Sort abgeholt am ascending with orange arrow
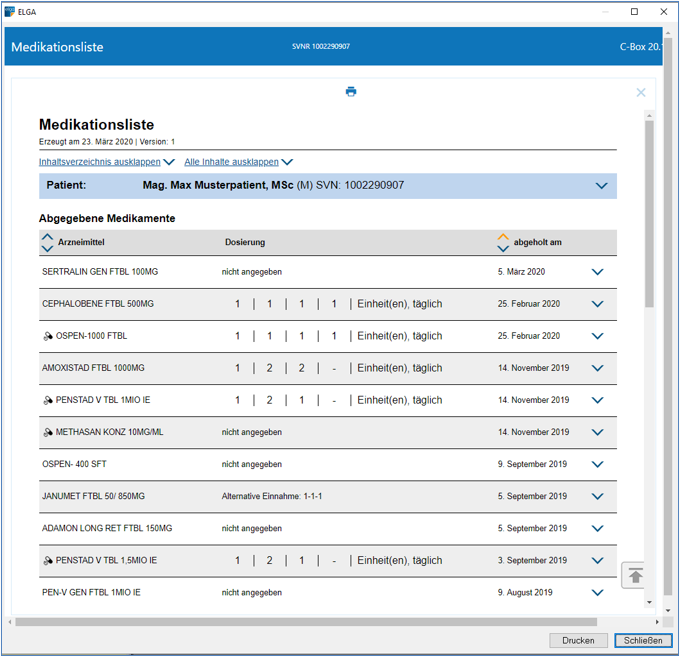680x656 pixels. (x=503, y=237)
